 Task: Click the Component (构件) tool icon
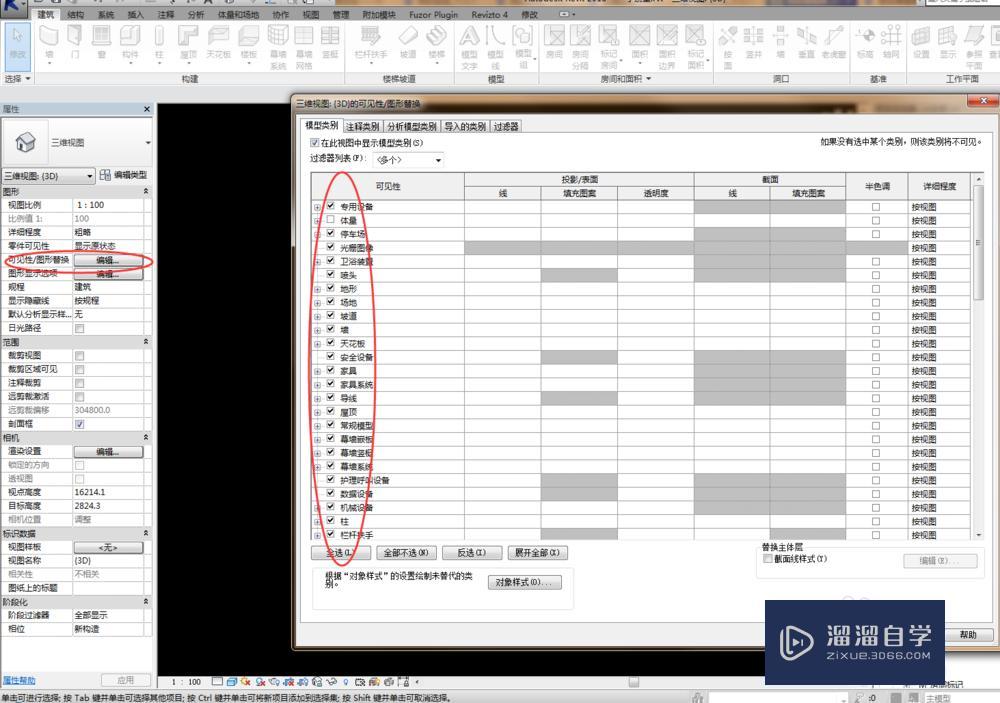click(130, 41)
